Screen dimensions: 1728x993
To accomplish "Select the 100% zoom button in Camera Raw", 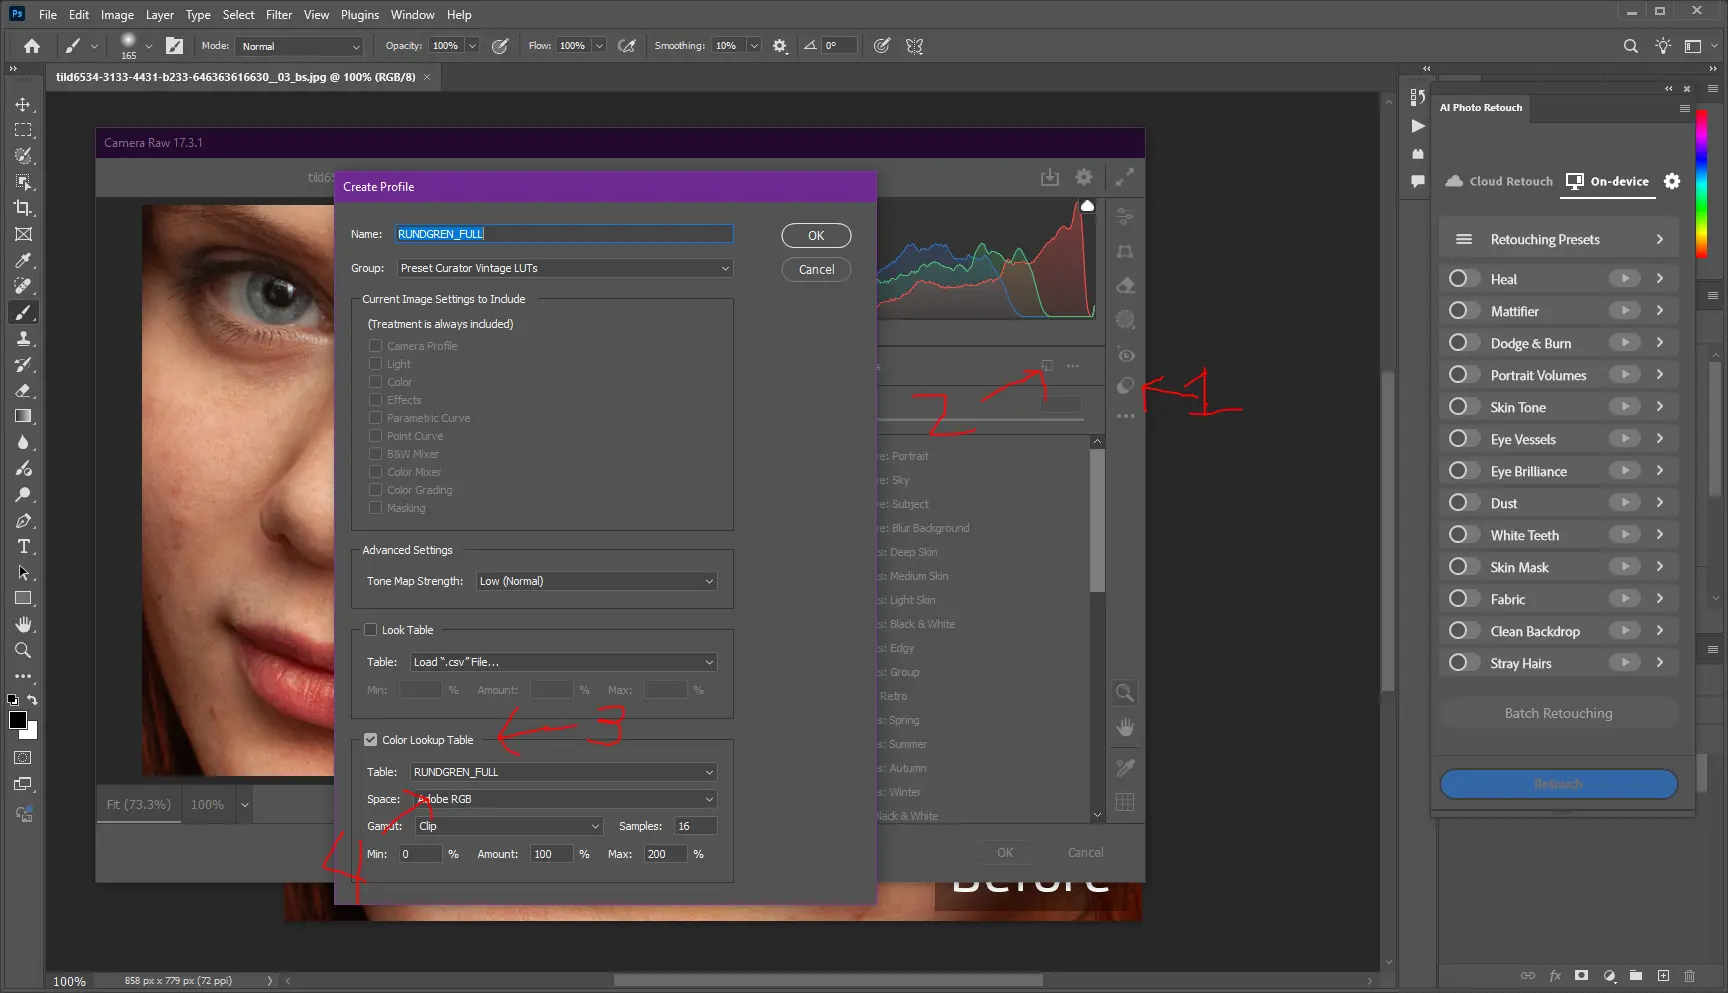I will coord(207,804).
